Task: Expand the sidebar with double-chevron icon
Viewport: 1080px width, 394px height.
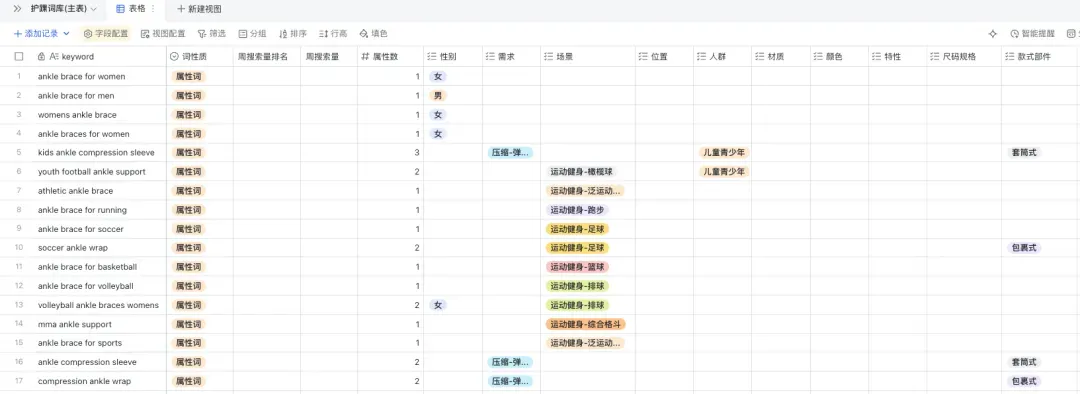Action: [17, 9]
